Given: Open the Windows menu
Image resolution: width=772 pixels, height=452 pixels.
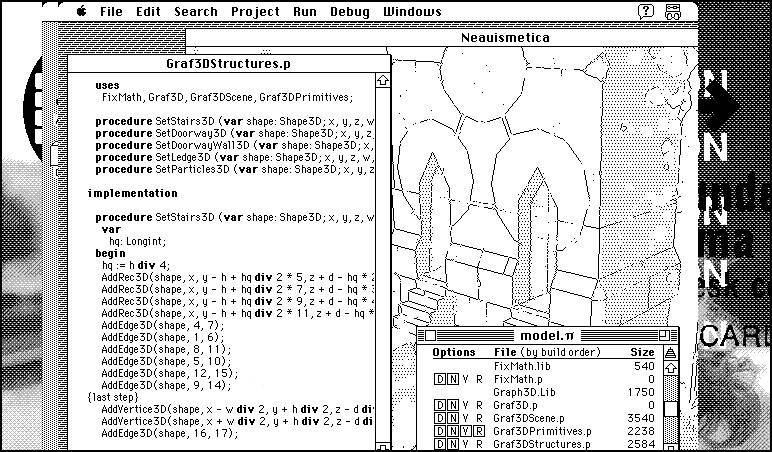Looking at the screenshot, I should (x=412, y=12).
